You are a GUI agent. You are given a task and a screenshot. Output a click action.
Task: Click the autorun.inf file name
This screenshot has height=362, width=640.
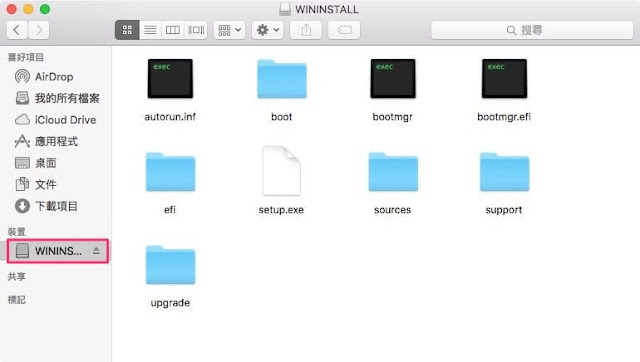pyautogui.click(x=170, y=117)
